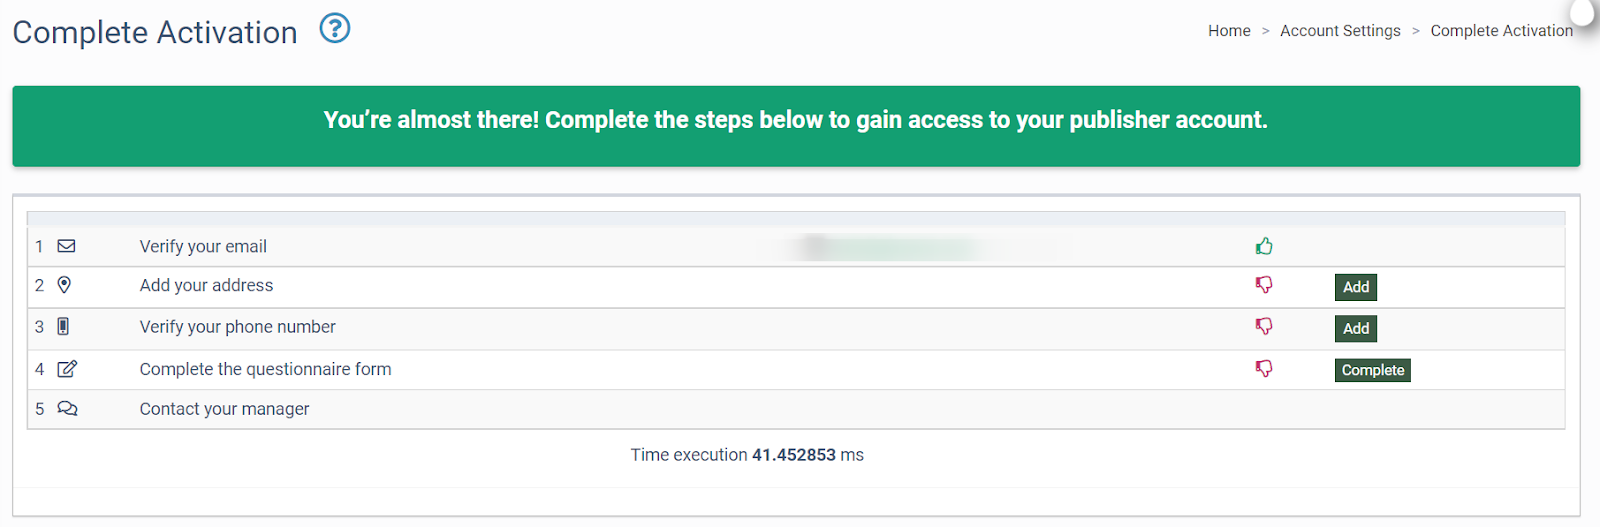Go to Home in the breadcrumb

(1229, 31)
